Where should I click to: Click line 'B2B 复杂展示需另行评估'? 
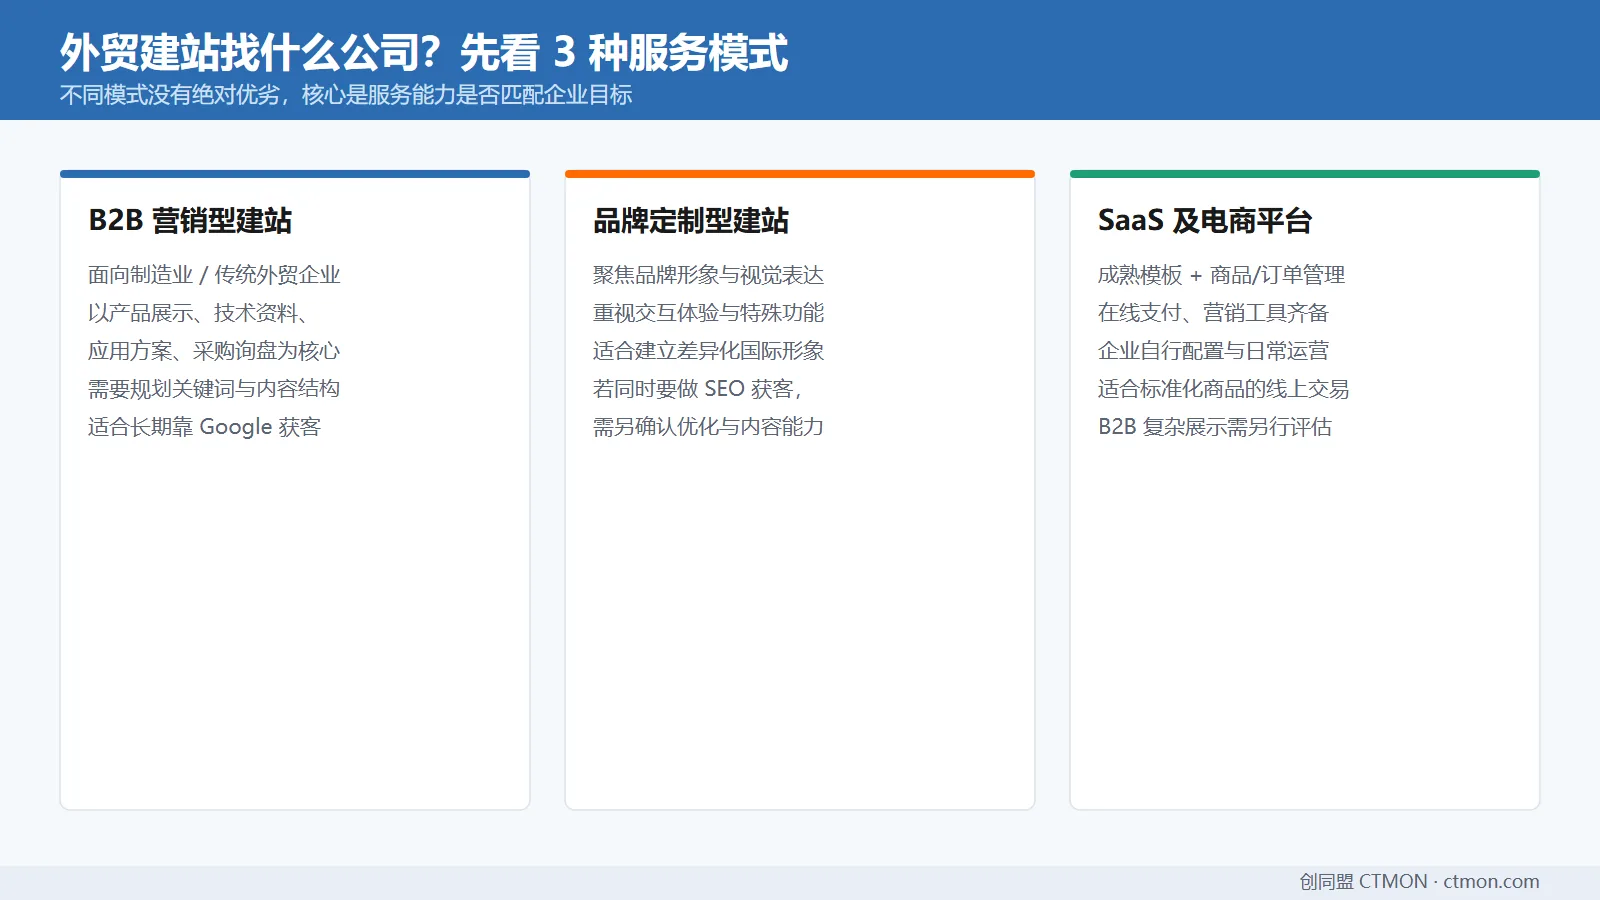1215,427
